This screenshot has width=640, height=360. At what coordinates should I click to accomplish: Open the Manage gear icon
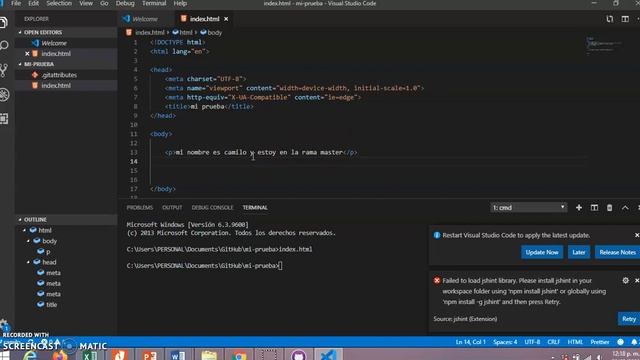(x=4, y=324)
